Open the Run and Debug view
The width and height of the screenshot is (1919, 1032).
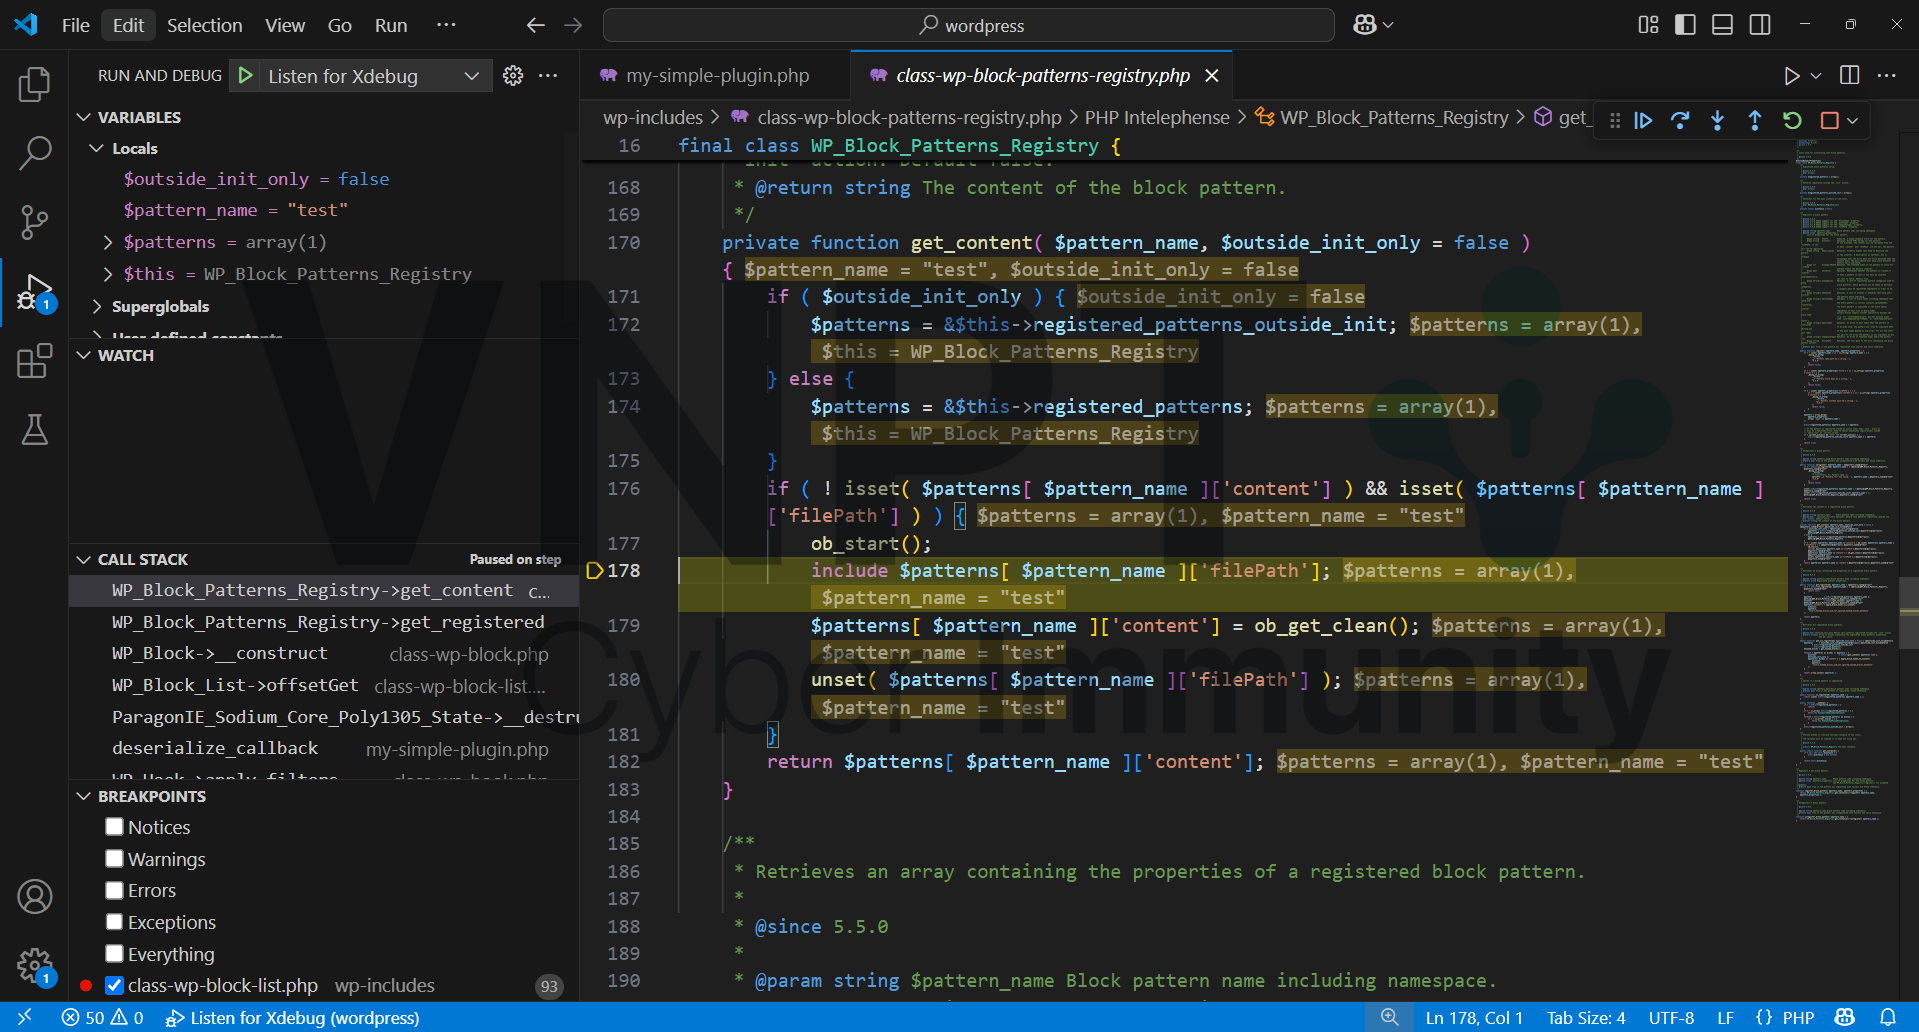(x=35, y=291)
